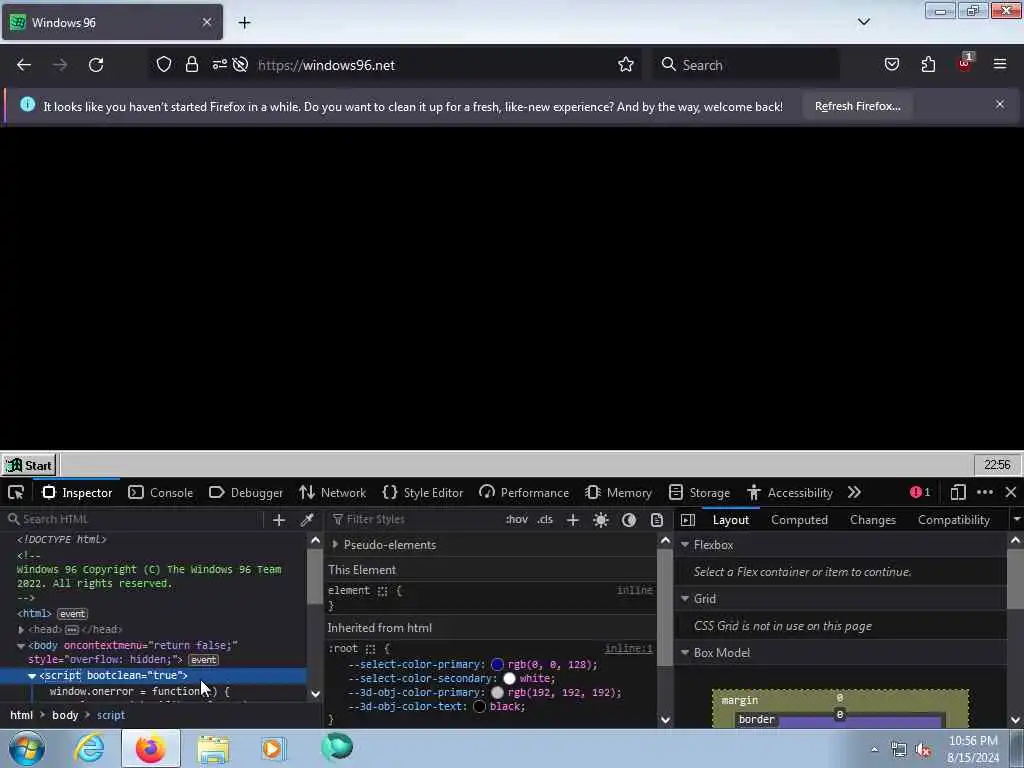This screenshot has width=1024, height=768.
Task: Toggle light color scheme simulation
Action: tap(601, 520)
